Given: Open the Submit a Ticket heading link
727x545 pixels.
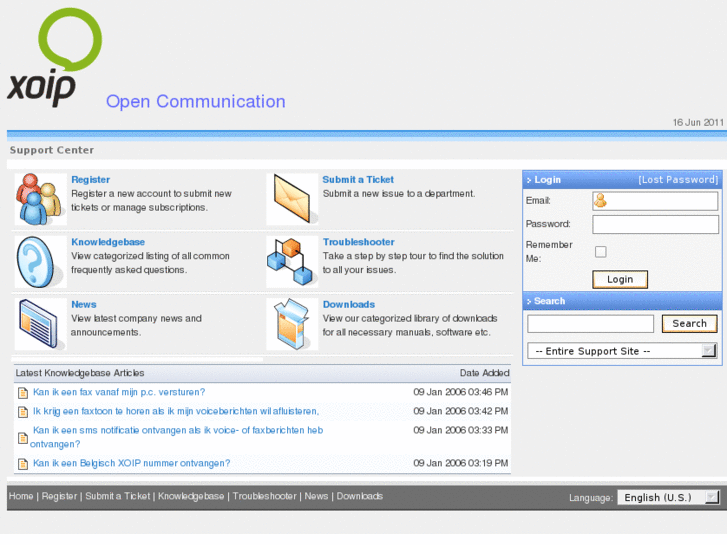Looking at the screenshot, I should (x=358, y=180).
